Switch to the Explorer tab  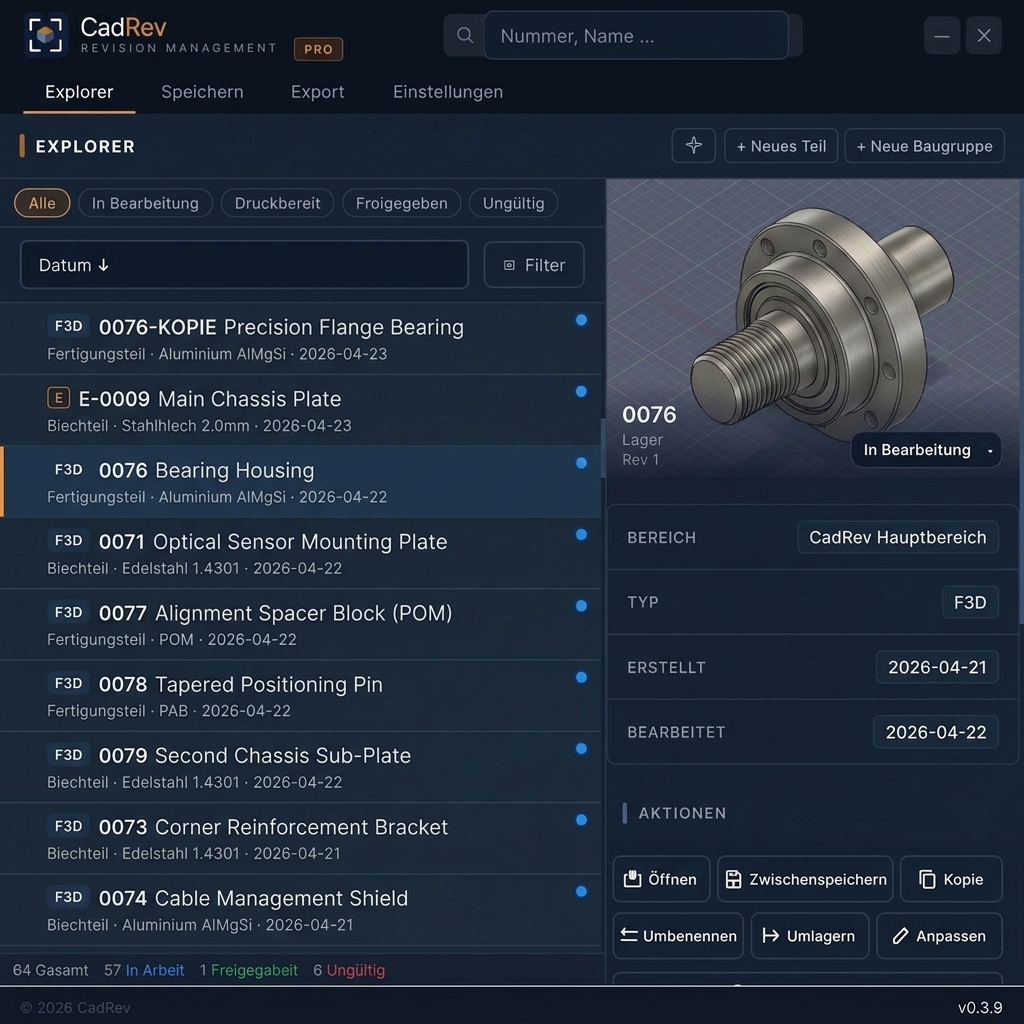click(79, 92)
